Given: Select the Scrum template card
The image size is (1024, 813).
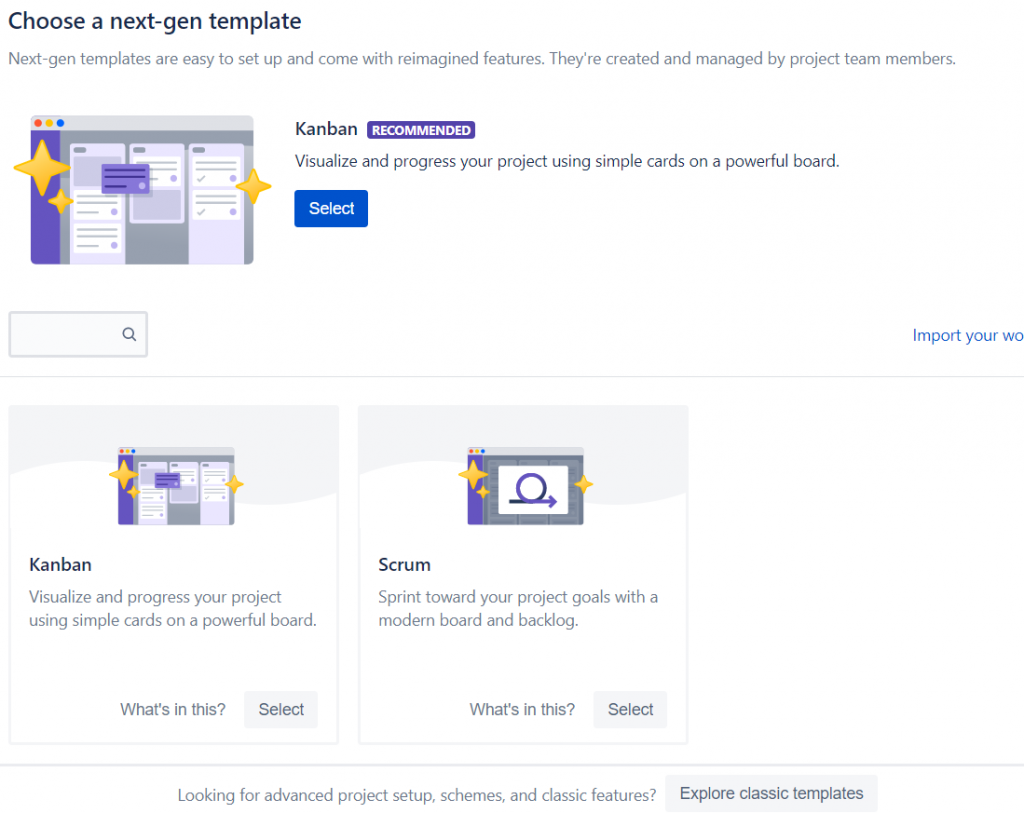Looking at the screenshot, I should coord(523,574).
